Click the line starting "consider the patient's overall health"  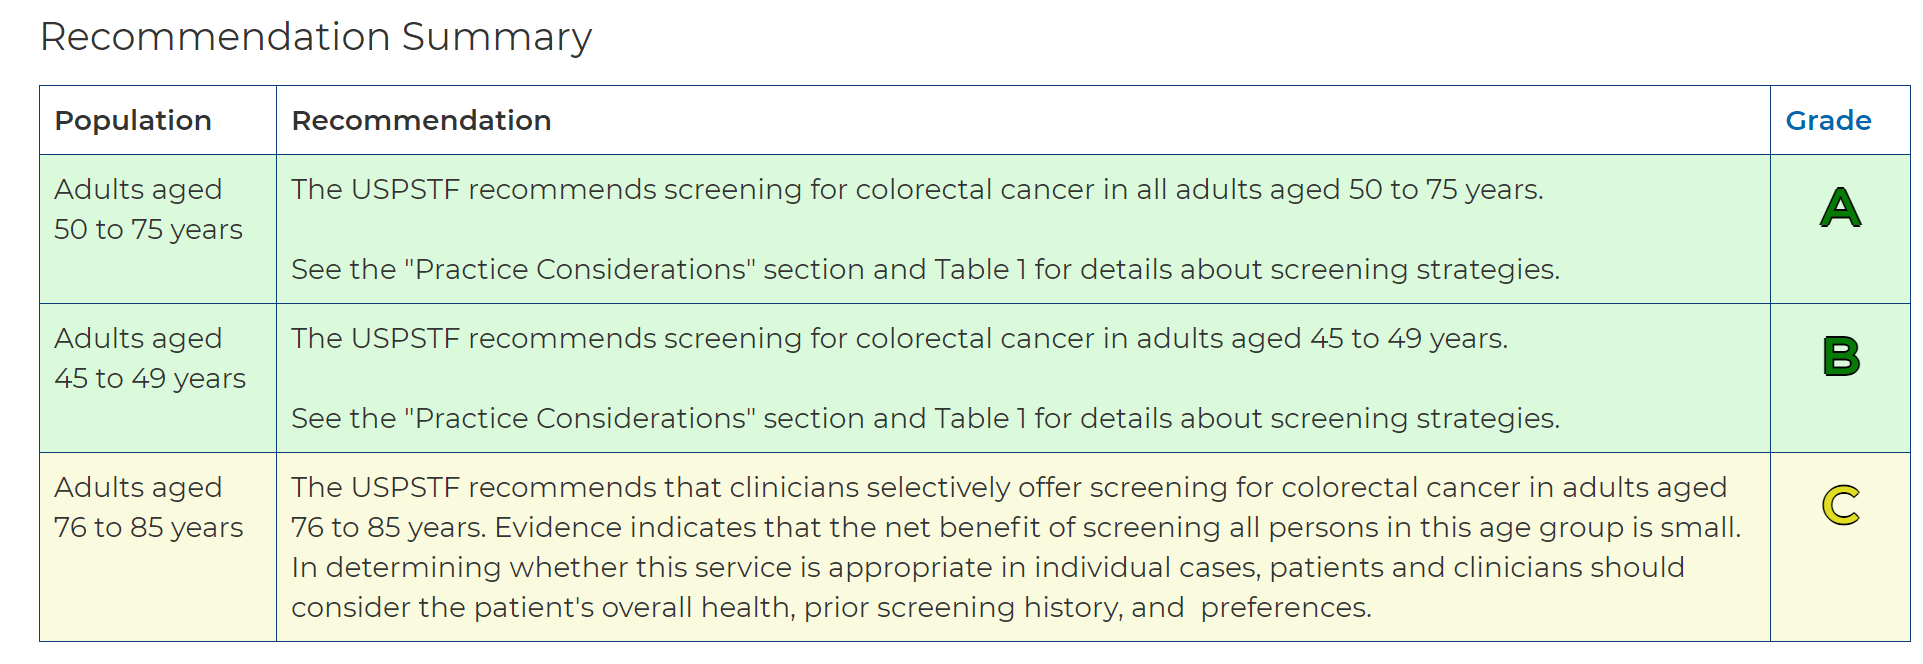(x=830, y=607)
